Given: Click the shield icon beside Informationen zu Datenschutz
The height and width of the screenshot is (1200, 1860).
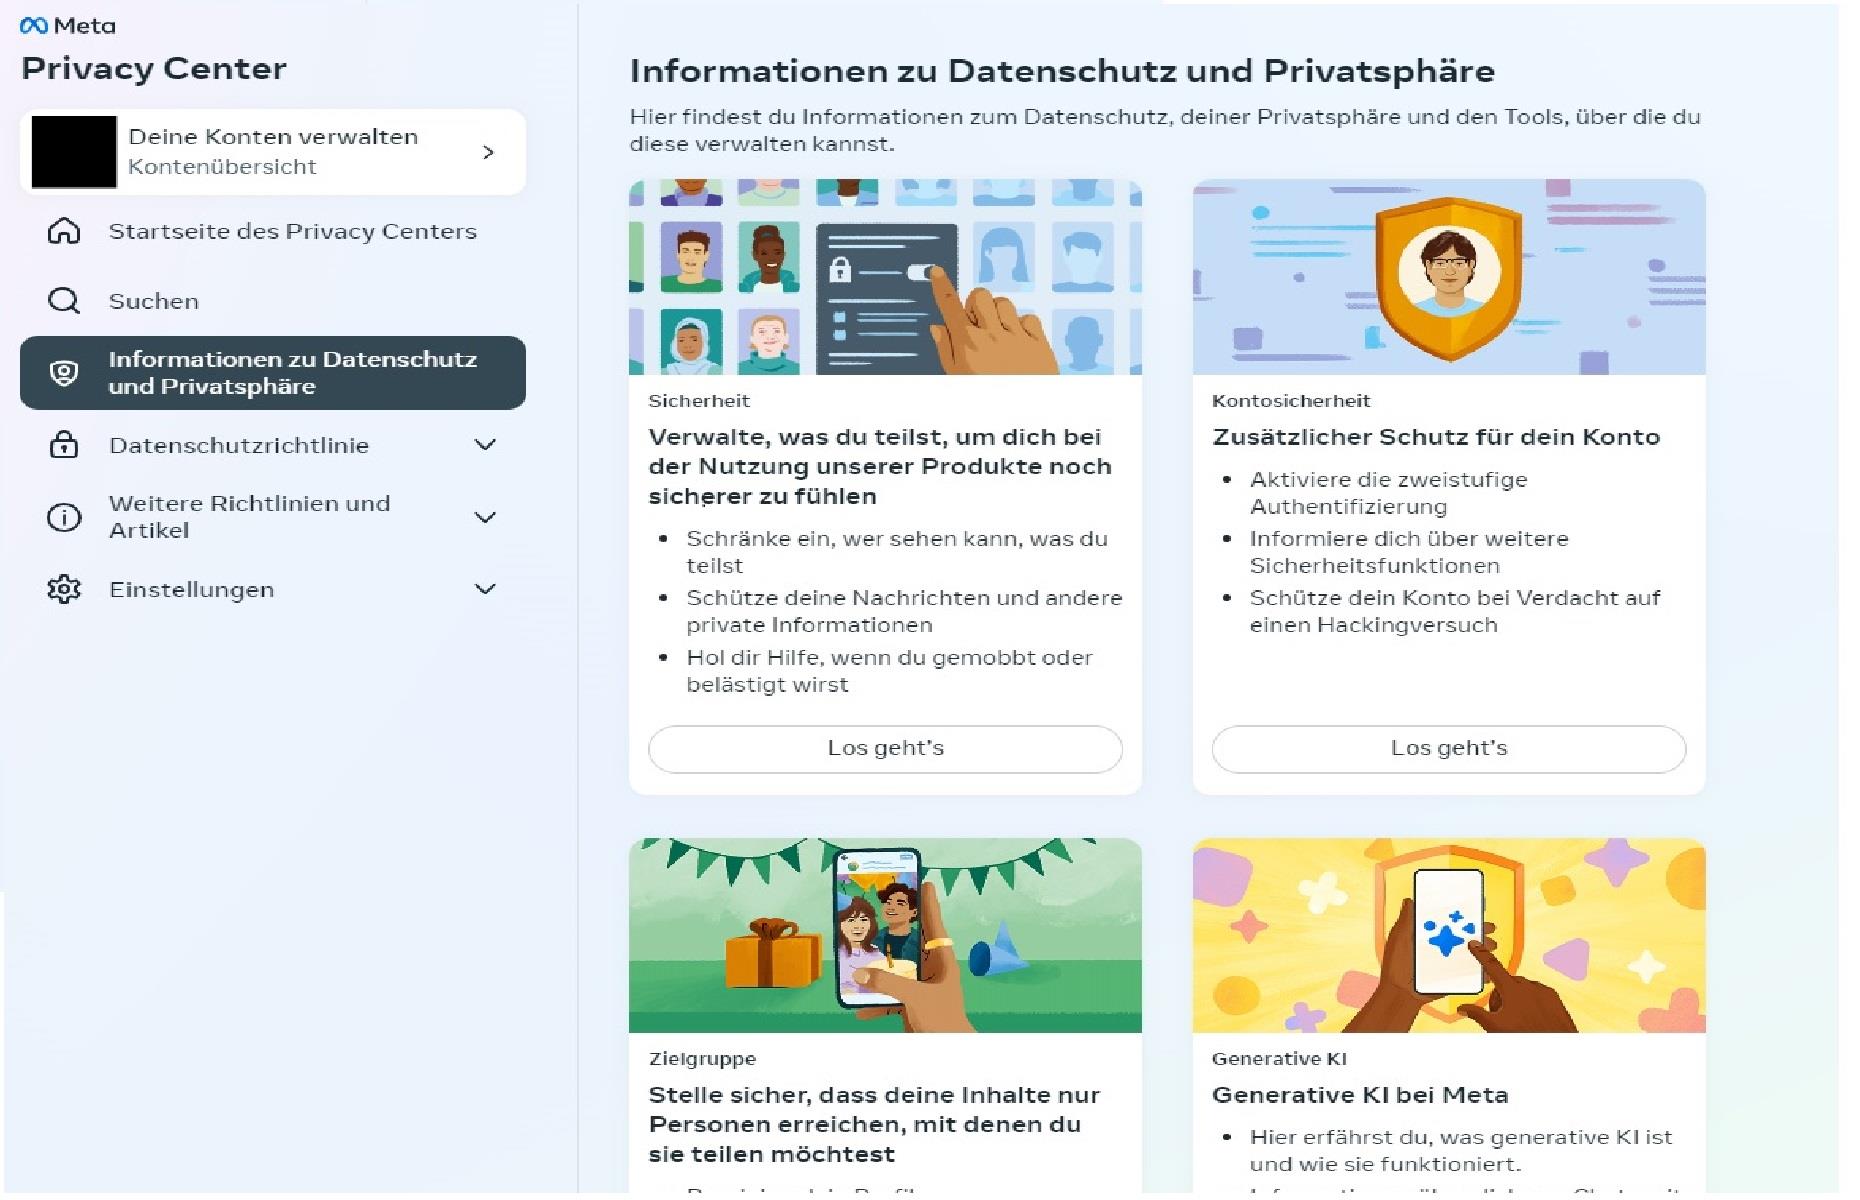Looking at the screenshot, I should (64, 373).
